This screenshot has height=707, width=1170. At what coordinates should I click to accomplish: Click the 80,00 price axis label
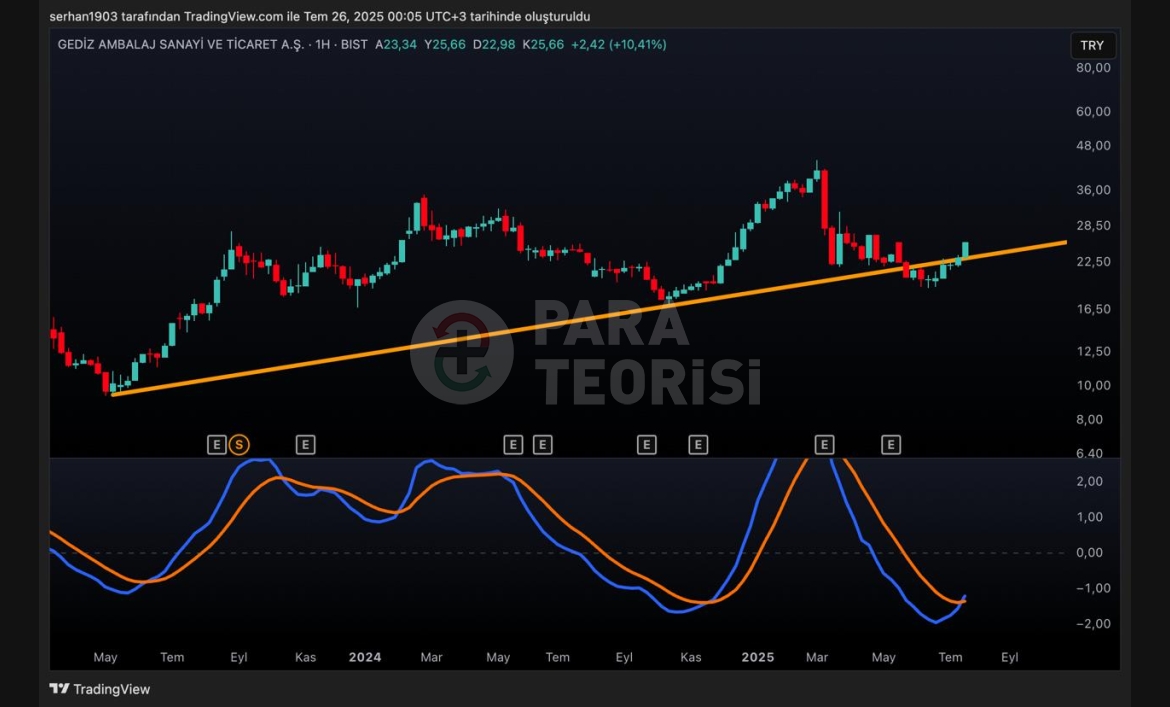1093,68
